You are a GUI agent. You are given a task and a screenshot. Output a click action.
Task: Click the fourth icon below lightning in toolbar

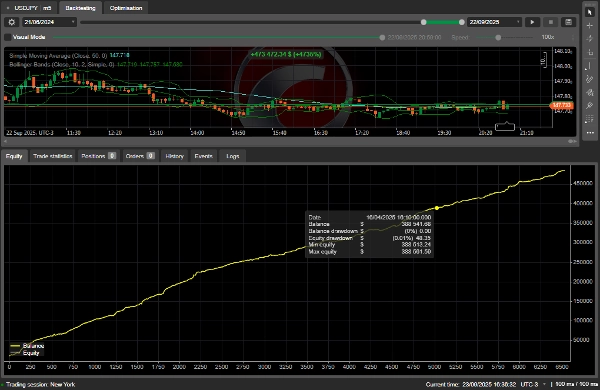590,52
